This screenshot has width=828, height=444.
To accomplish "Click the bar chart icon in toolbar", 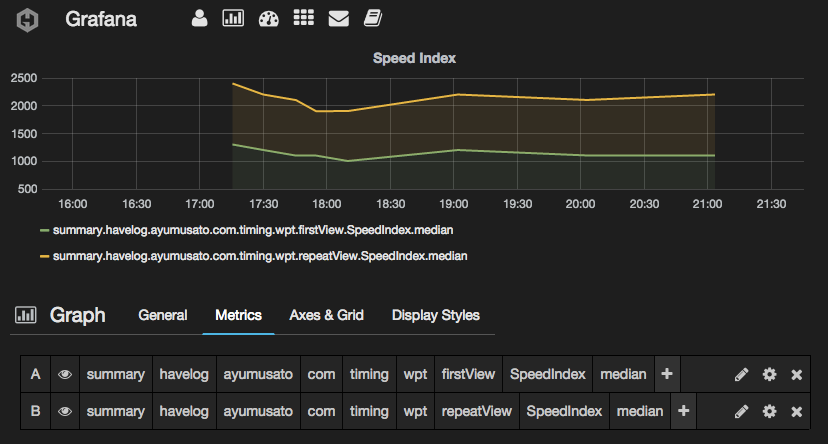I will pyautogui.click(x=233, y=18).
